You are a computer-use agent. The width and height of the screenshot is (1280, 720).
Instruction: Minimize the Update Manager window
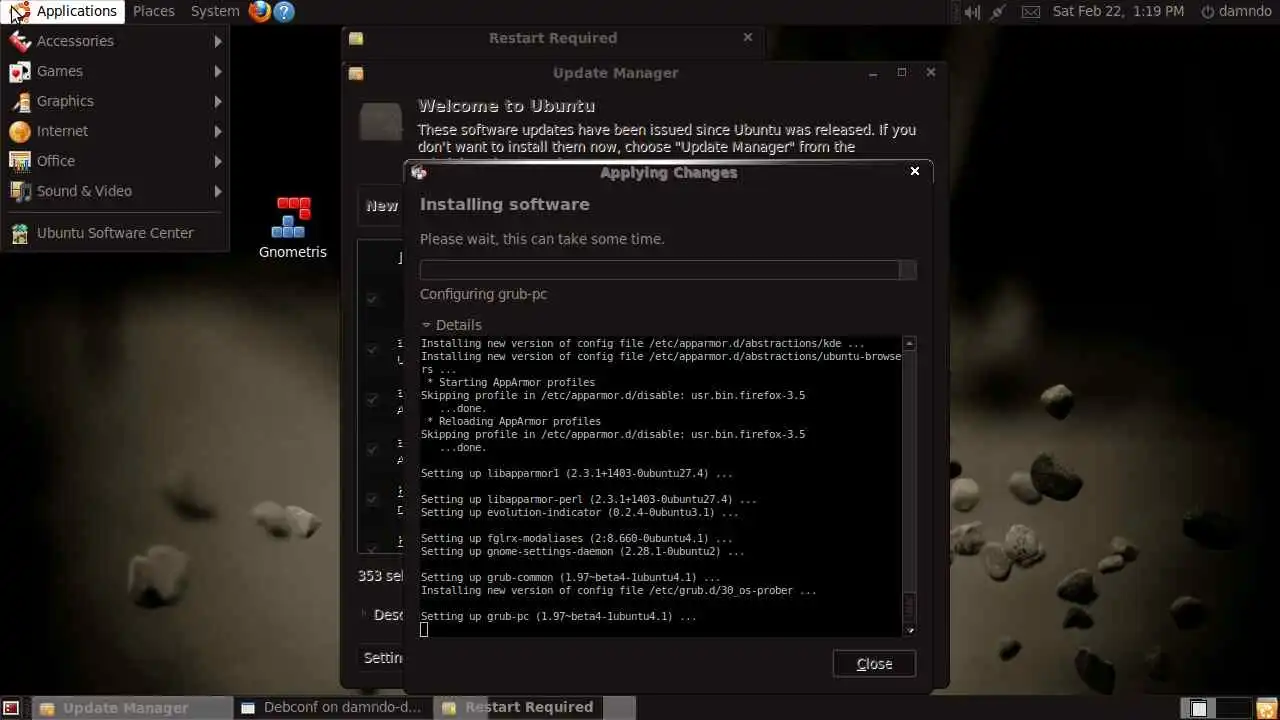[873, 72]
